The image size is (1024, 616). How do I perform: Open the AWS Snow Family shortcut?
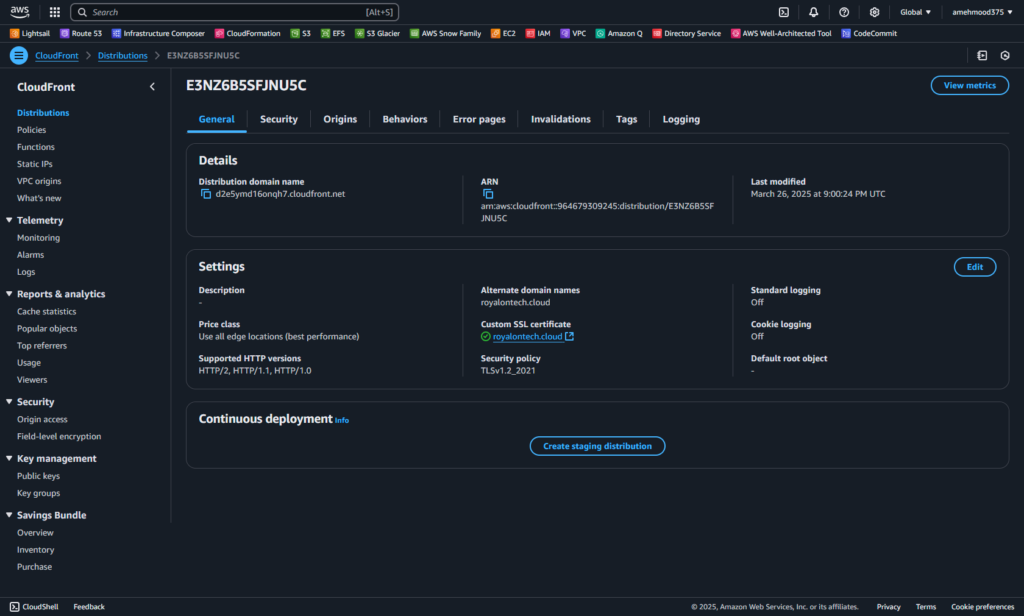445,33
